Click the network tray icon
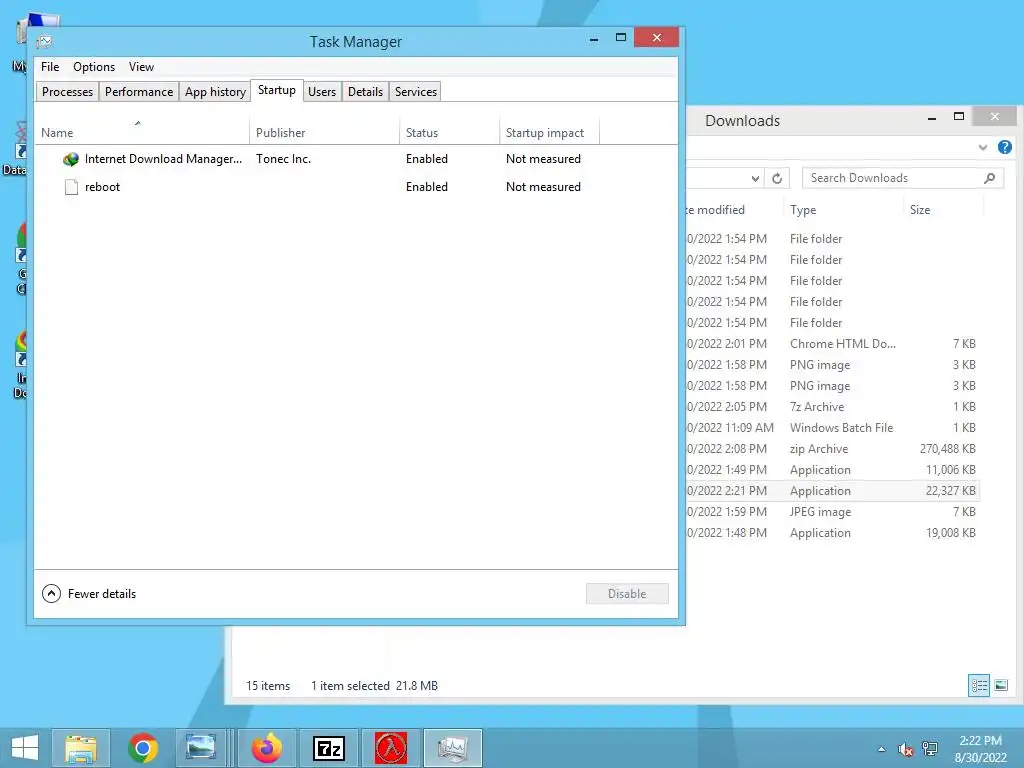Image resolution: width=1024 pixels, height=768 pixels. pos(930,749)
